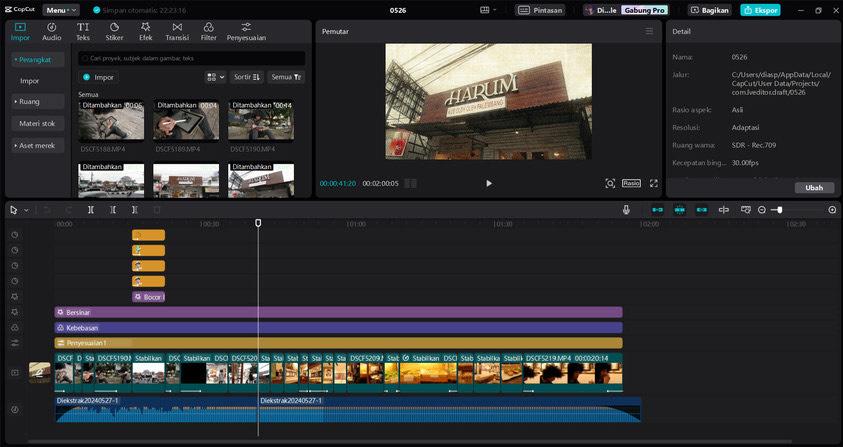Image resolution: width=843 pixels, height=447 pixels.
Task: Click the zoom-out minus icon on timeline
Action: (x=762, y=210)
